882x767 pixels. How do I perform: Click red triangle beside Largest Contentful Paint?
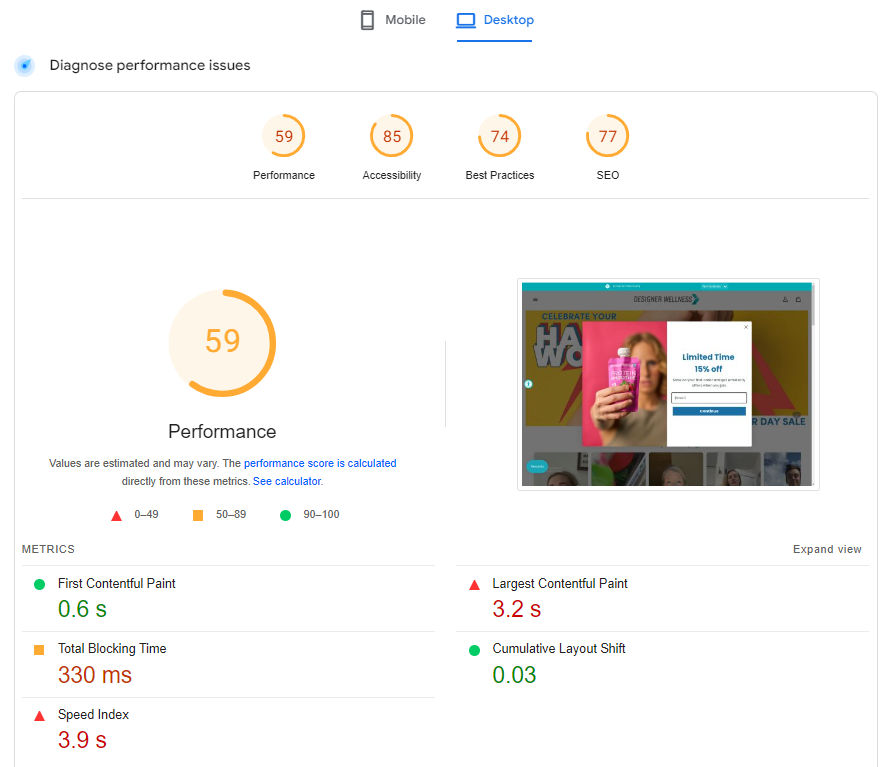[474, 584]
